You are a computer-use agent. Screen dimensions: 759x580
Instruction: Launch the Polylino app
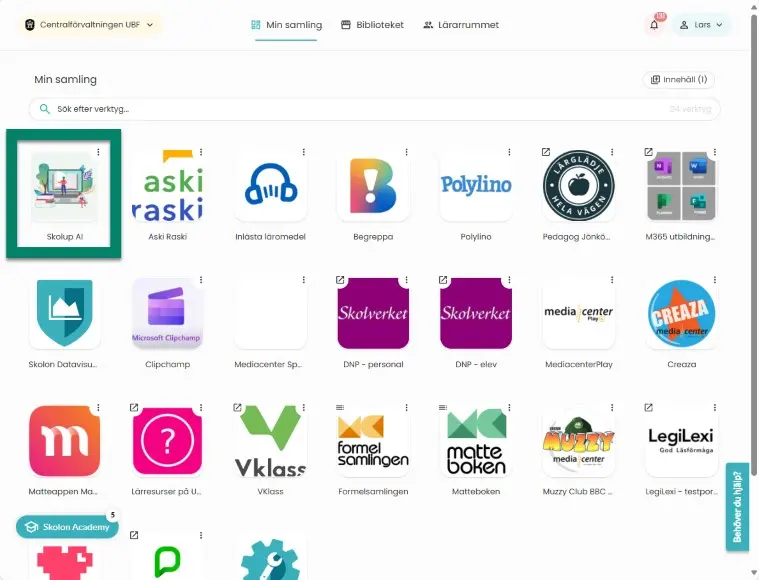pyautogui.click(x=476, y=186)
